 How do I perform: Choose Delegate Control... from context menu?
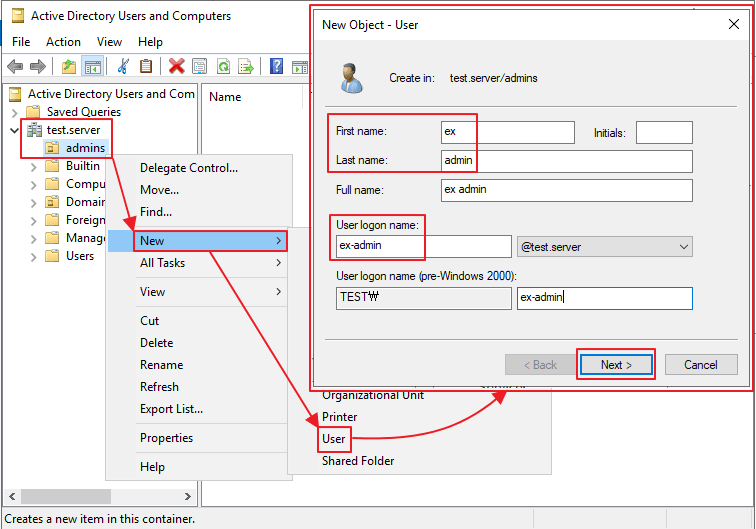click(200, 168)
